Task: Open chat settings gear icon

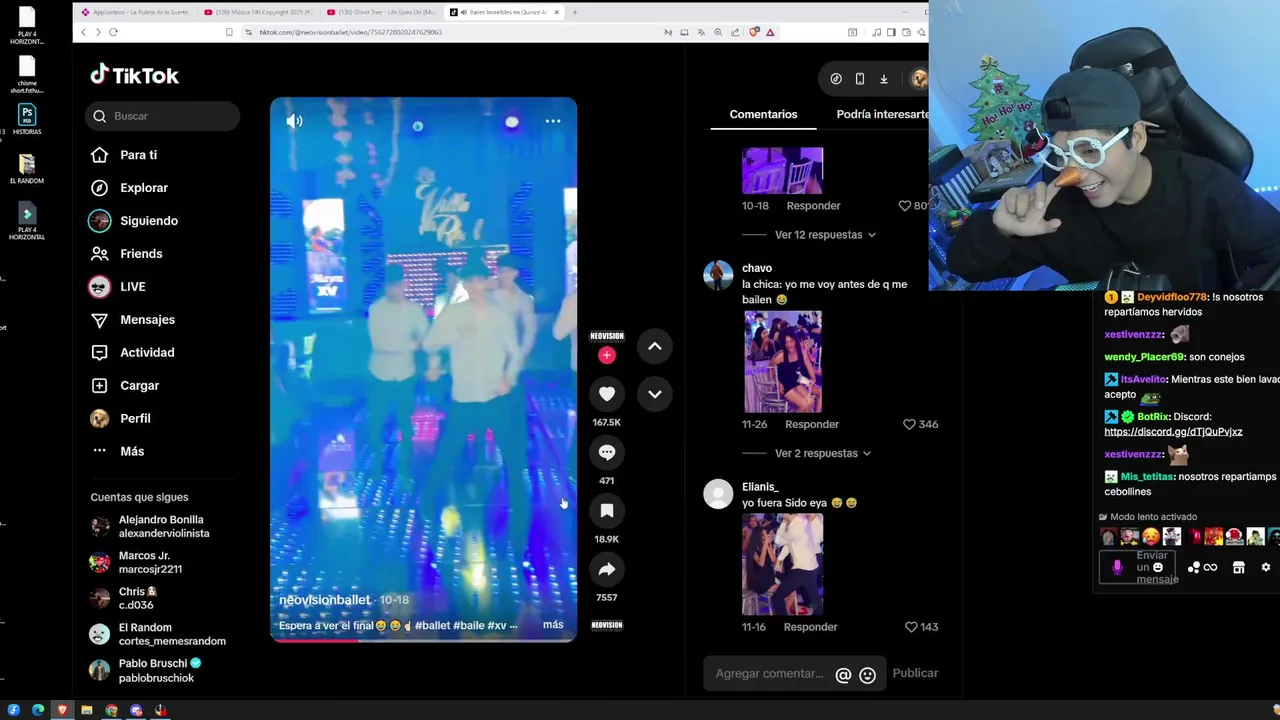Action: coord(1266,567)
